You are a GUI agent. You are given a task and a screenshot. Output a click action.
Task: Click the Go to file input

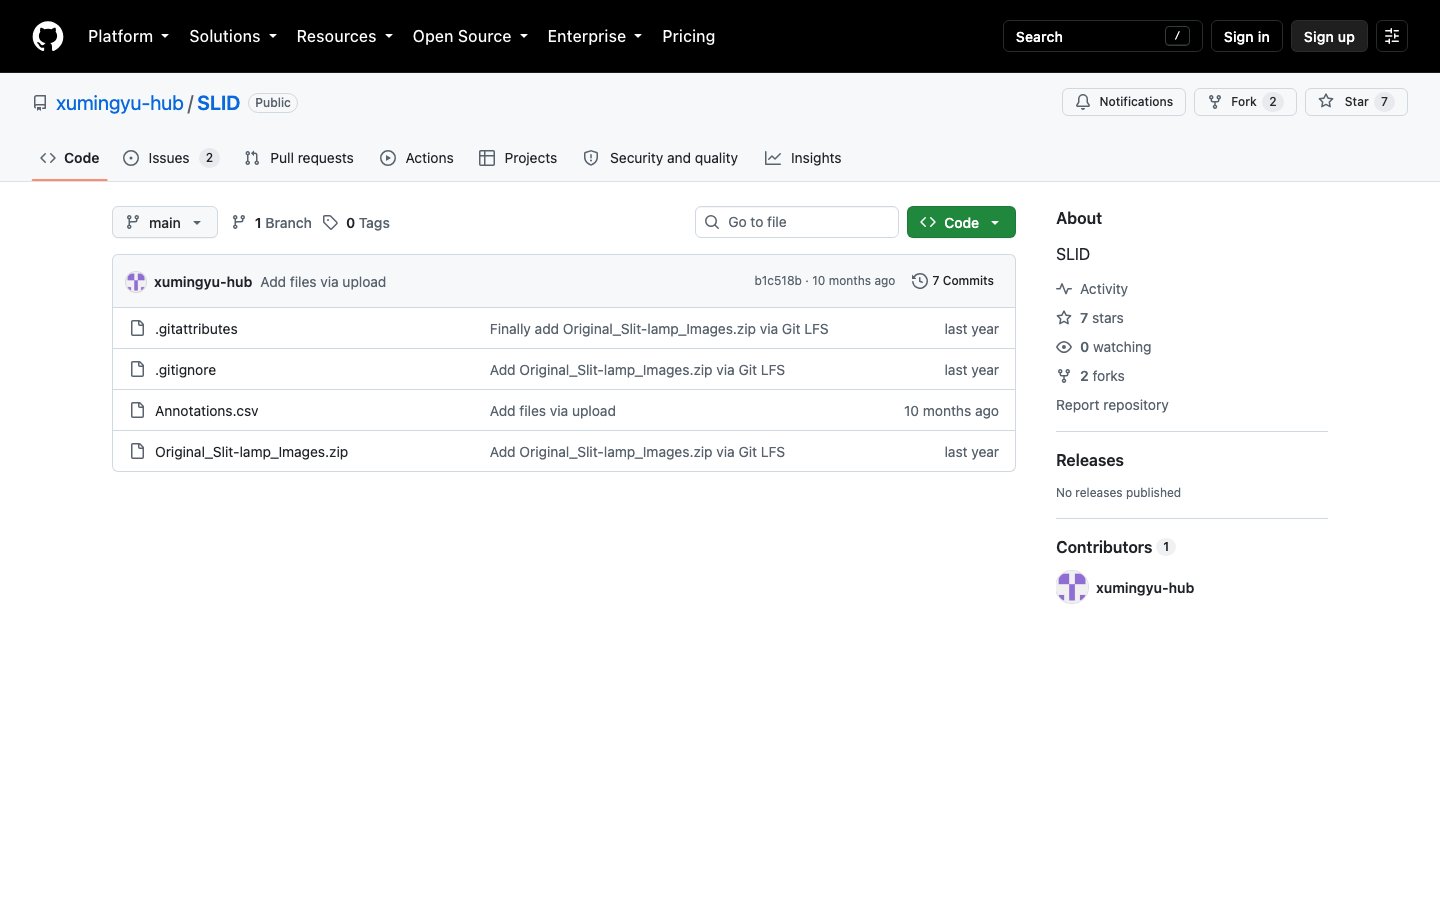click(x=797, y=222)
